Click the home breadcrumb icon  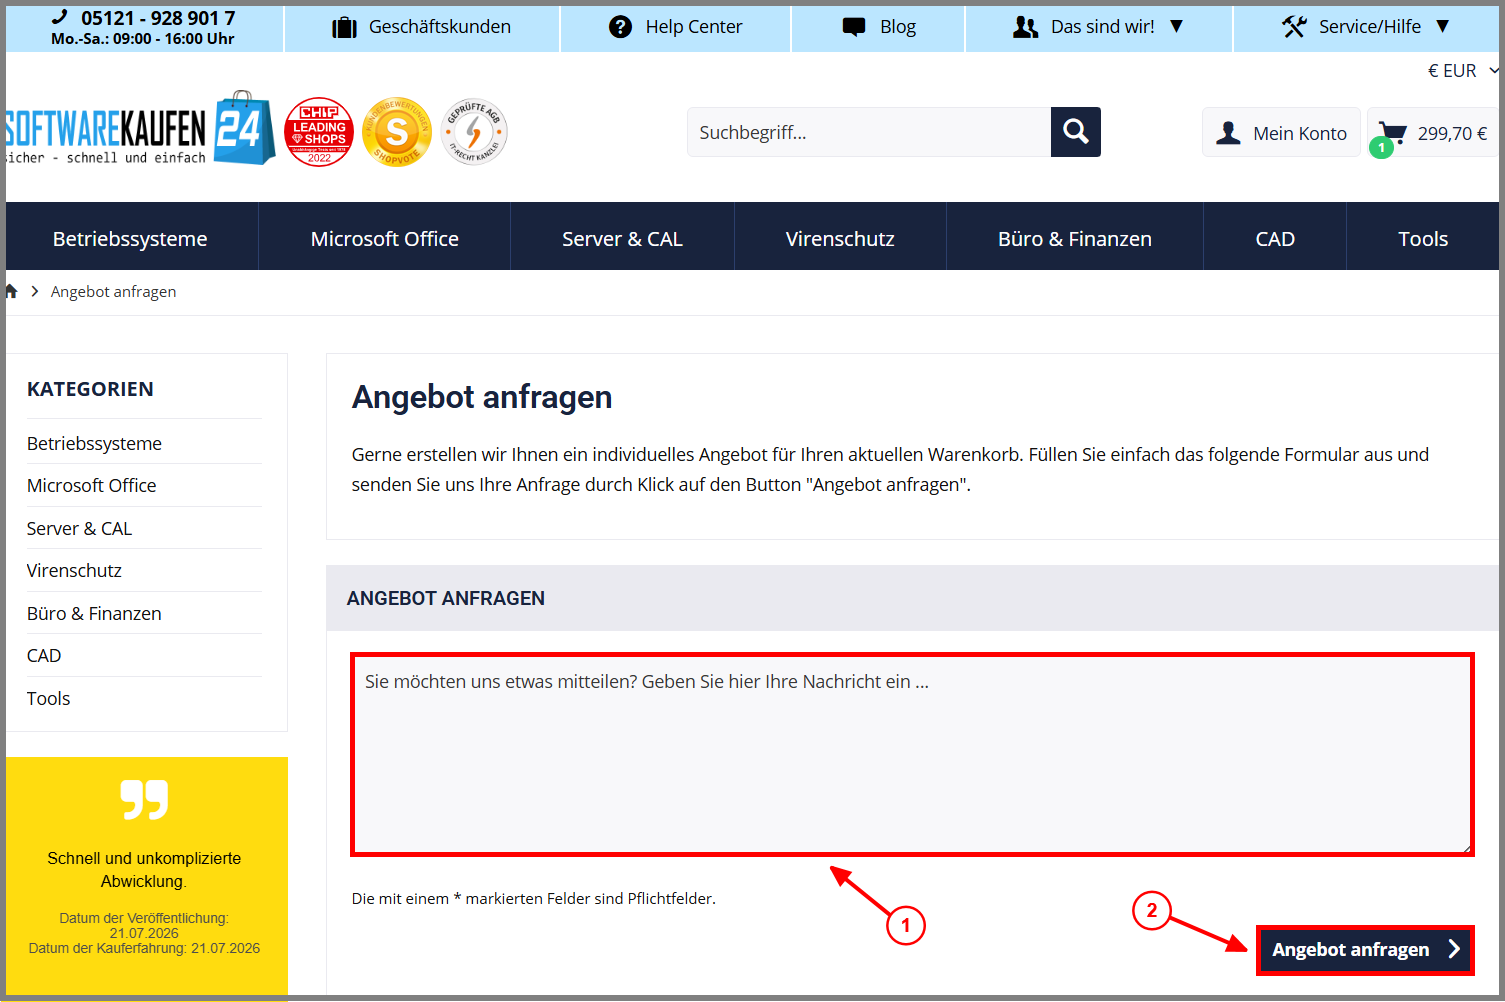[x=11, y=291]
